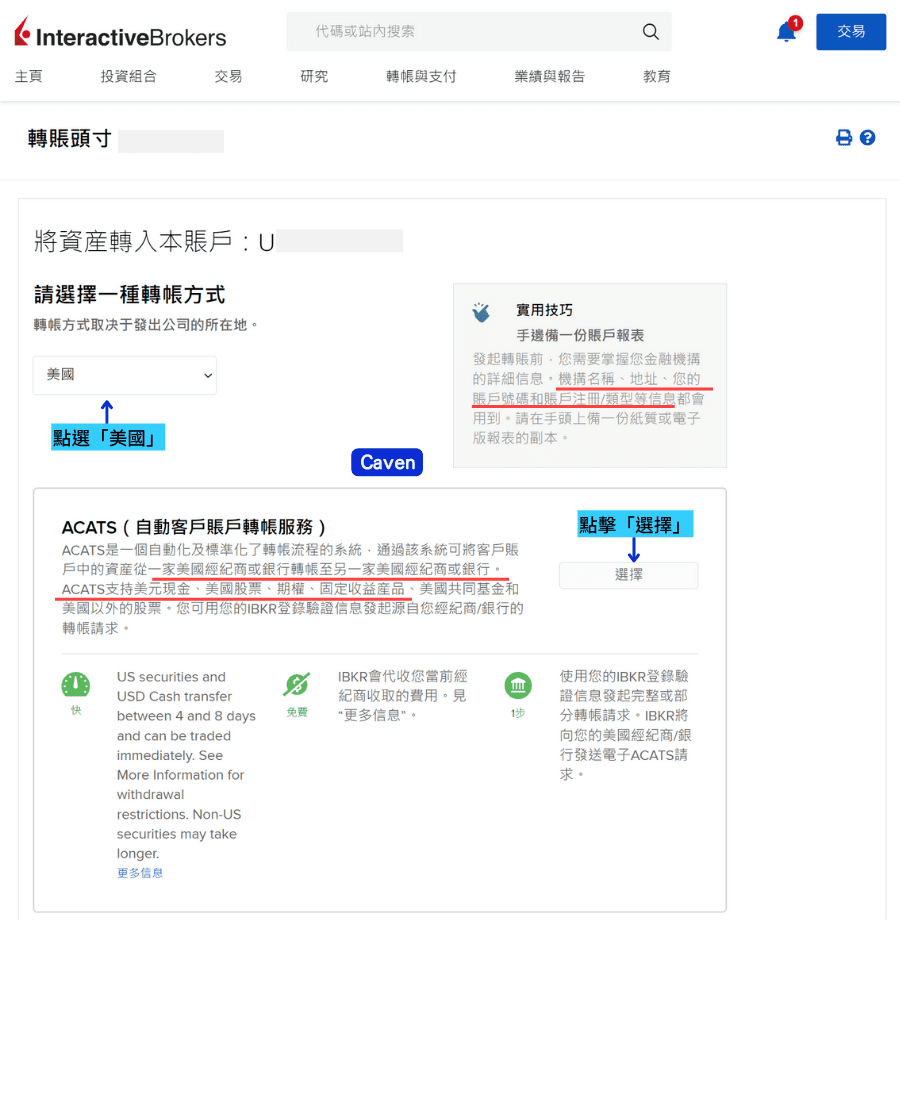This screenshot has height=1100, width=900.
Task: Click the 選擇 button in ACATS section
Action: pyautogui.click(x=628, y=575)
